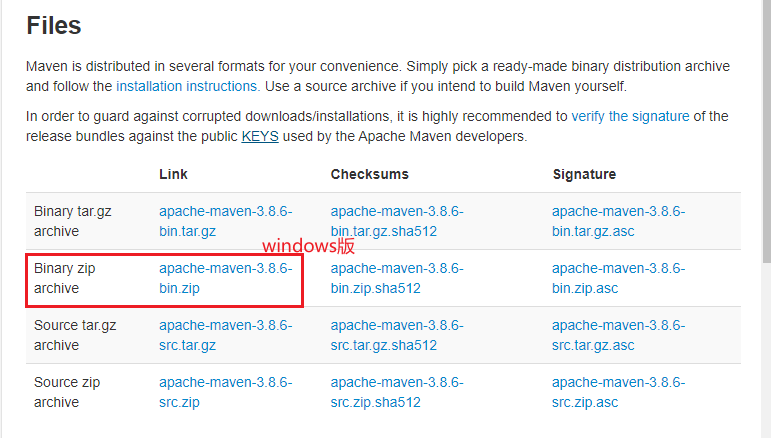Download apache-maven-3.8.6-bin.tar.gz binary archive
The height and width of the screenshot is (438, 771).
pos(225,221)
